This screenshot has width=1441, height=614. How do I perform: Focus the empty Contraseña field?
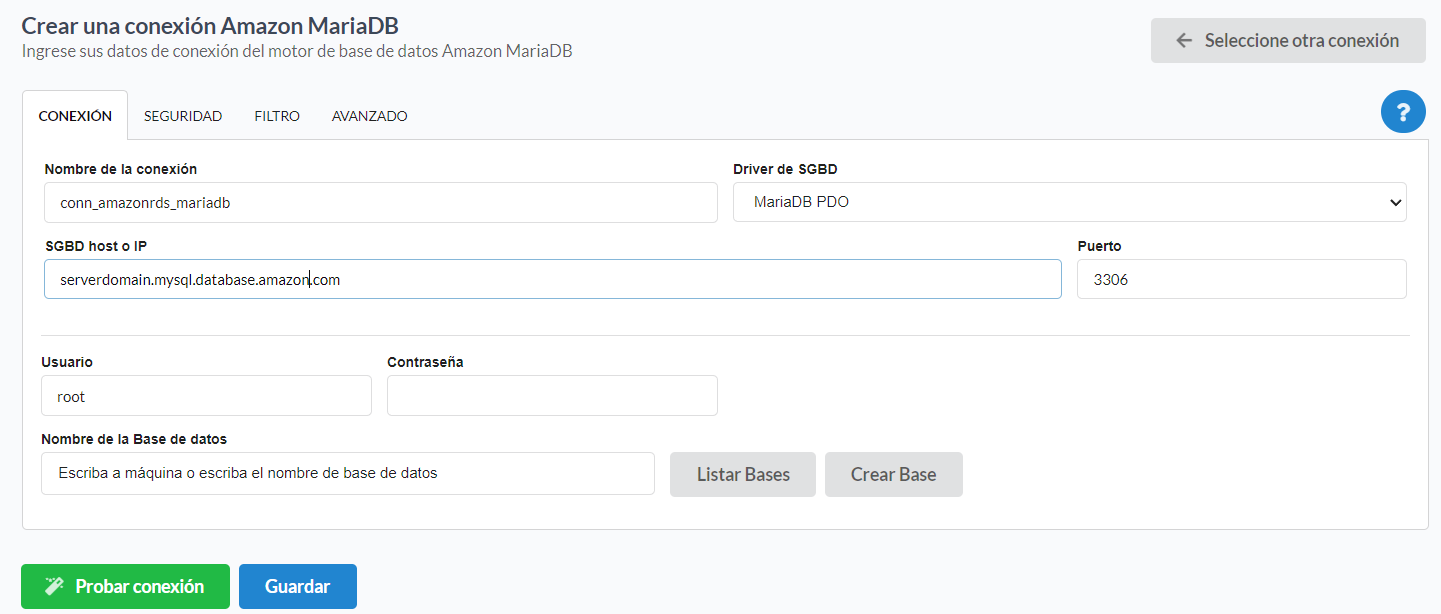pyautogui.click(x=552, y=396)
